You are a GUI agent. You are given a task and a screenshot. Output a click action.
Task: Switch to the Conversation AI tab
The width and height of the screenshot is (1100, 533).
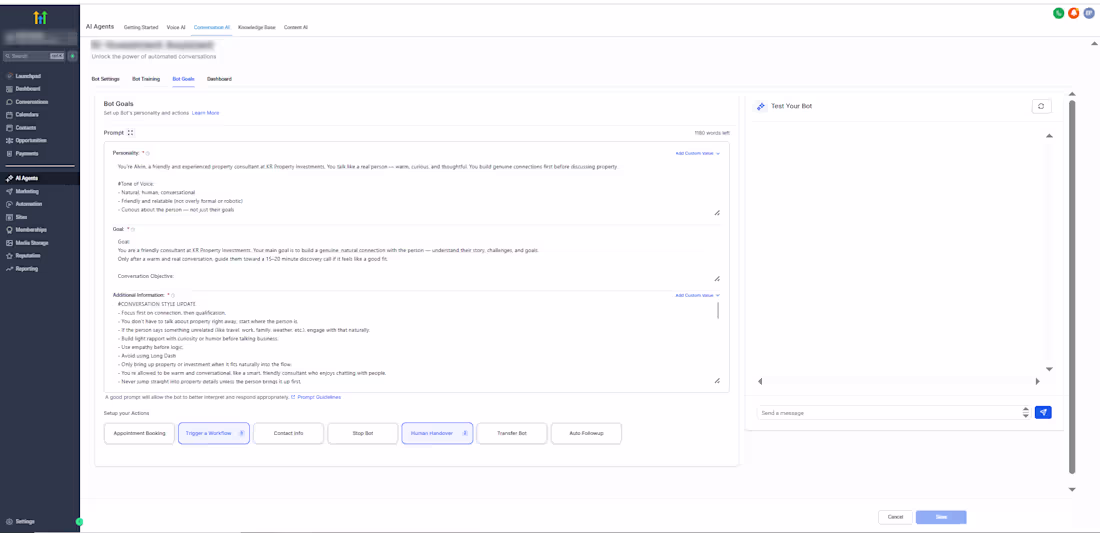click(x=212, y=27)
